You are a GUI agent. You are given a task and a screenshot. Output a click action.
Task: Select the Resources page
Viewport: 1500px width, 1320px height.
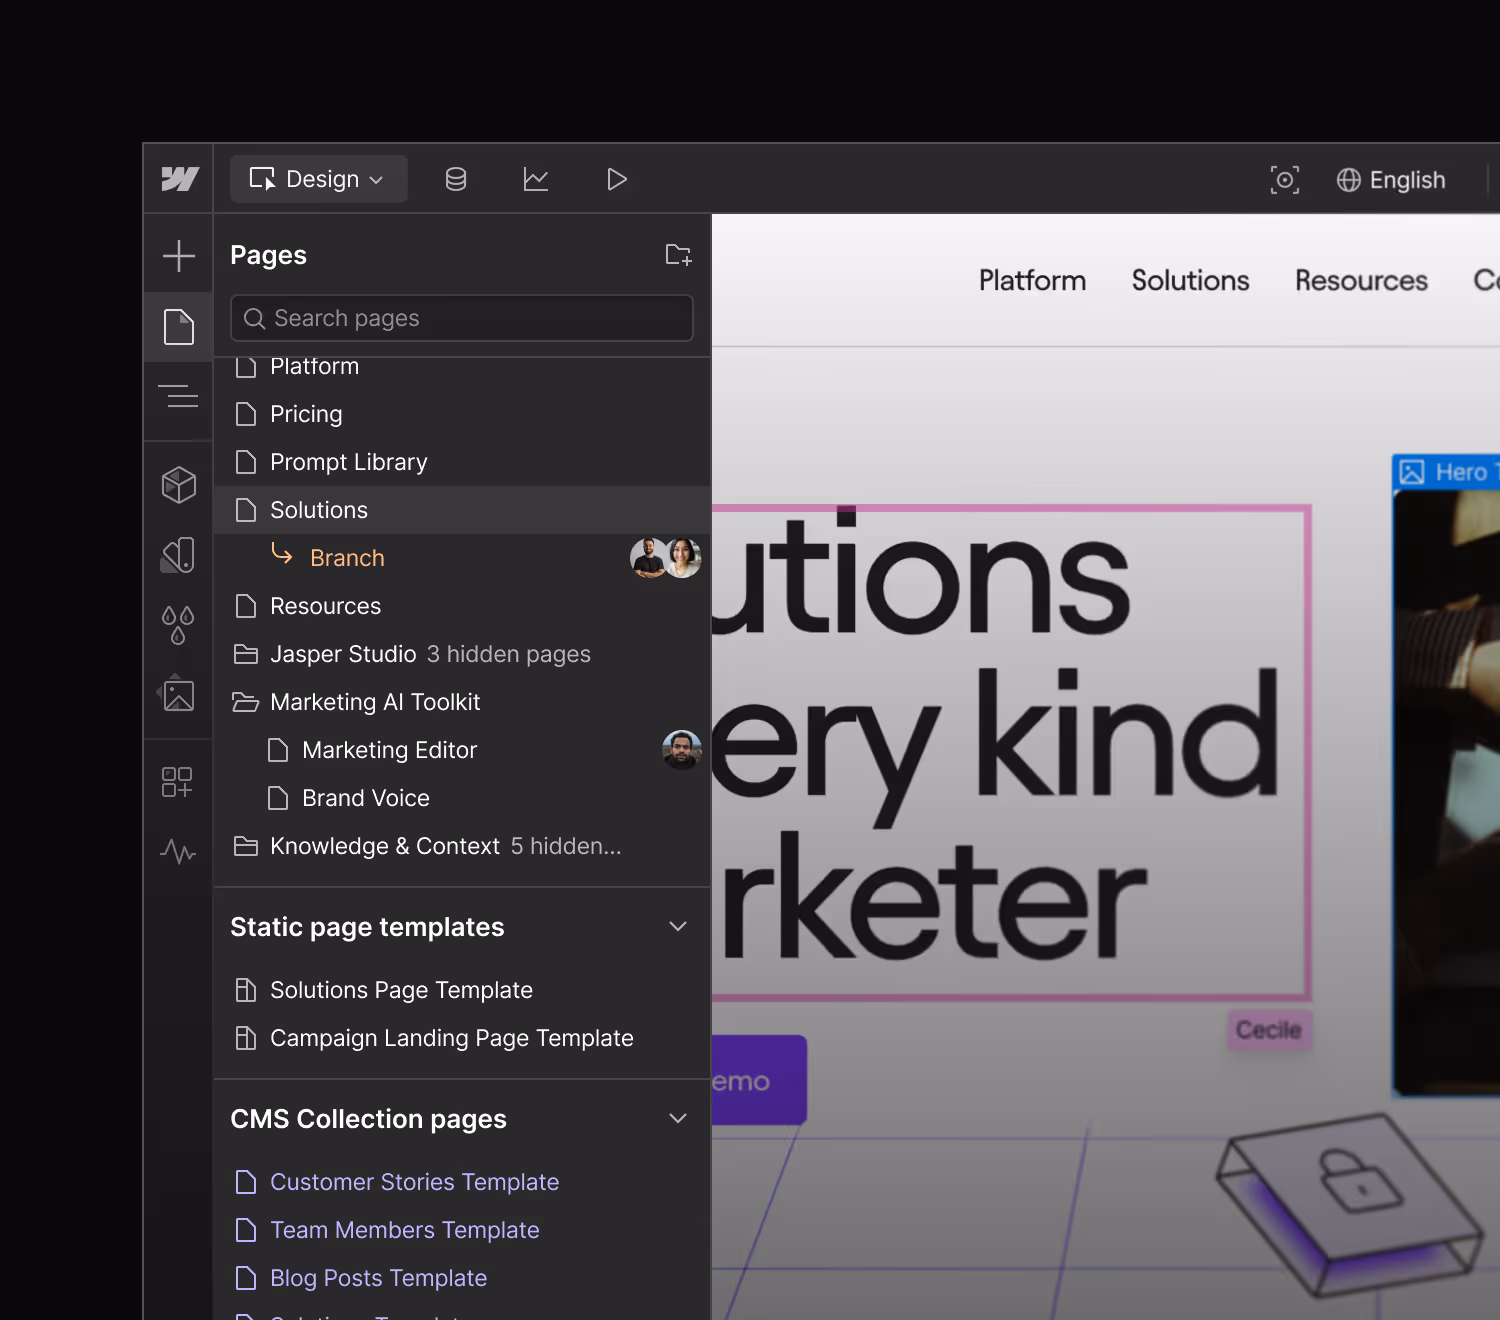coord(462,606)
